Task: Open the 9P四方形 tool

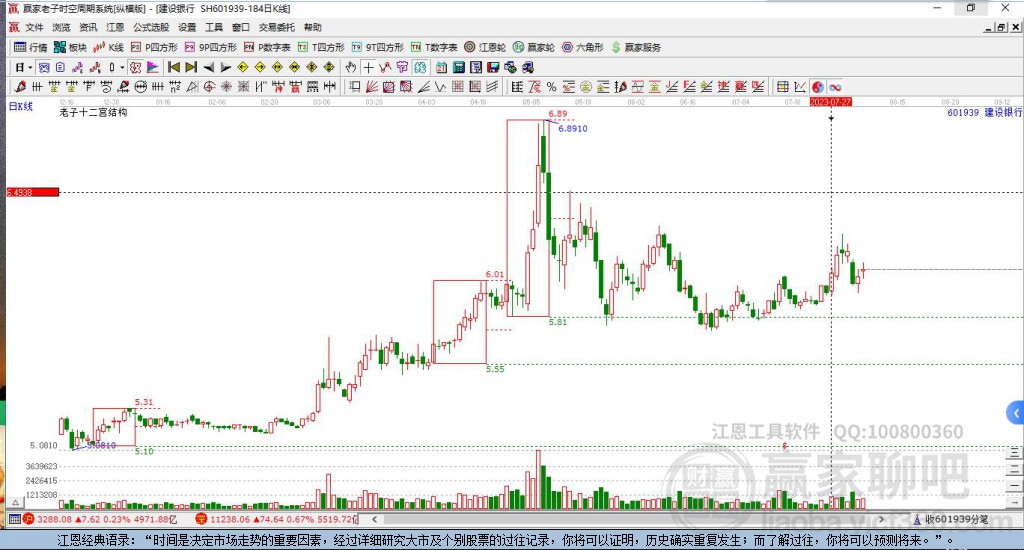Action: pos(211,47)
